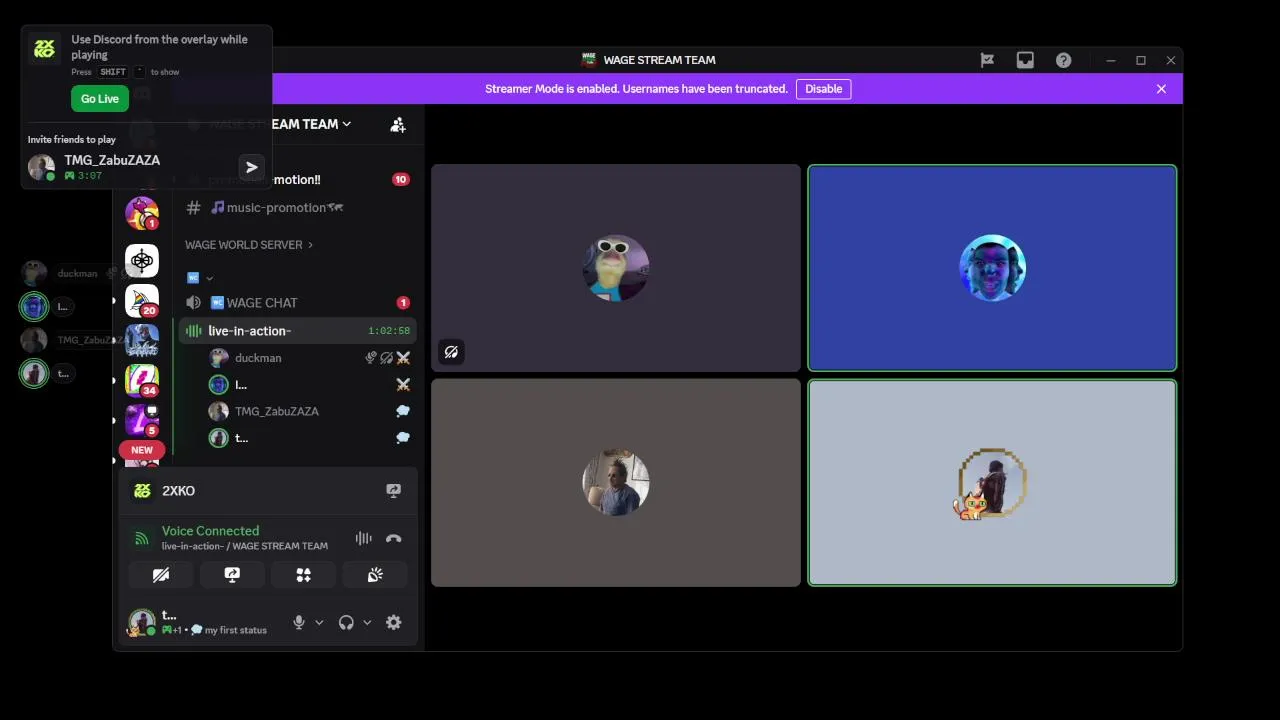Disconnect from voice with the hang-up icon
The image size is (1280, 720).
tap(394, 538)
